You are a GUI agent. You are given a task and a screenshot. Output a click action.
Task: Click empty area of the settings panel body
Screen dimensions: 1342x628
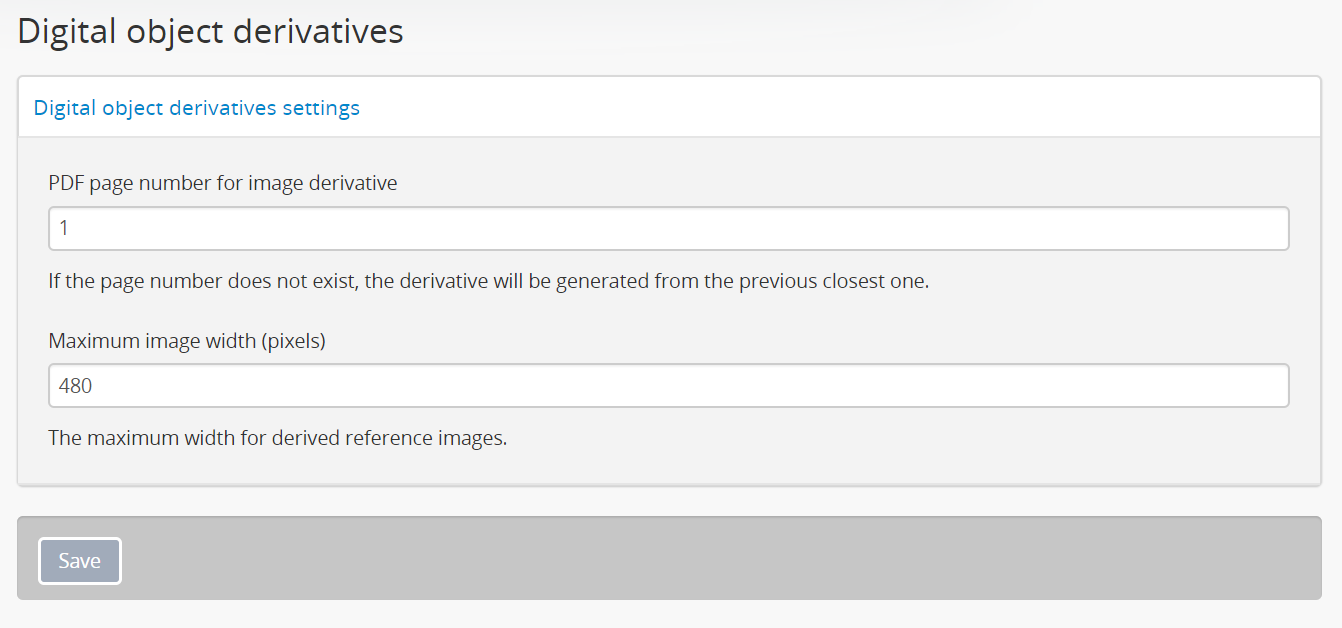(x=669, y=466)
